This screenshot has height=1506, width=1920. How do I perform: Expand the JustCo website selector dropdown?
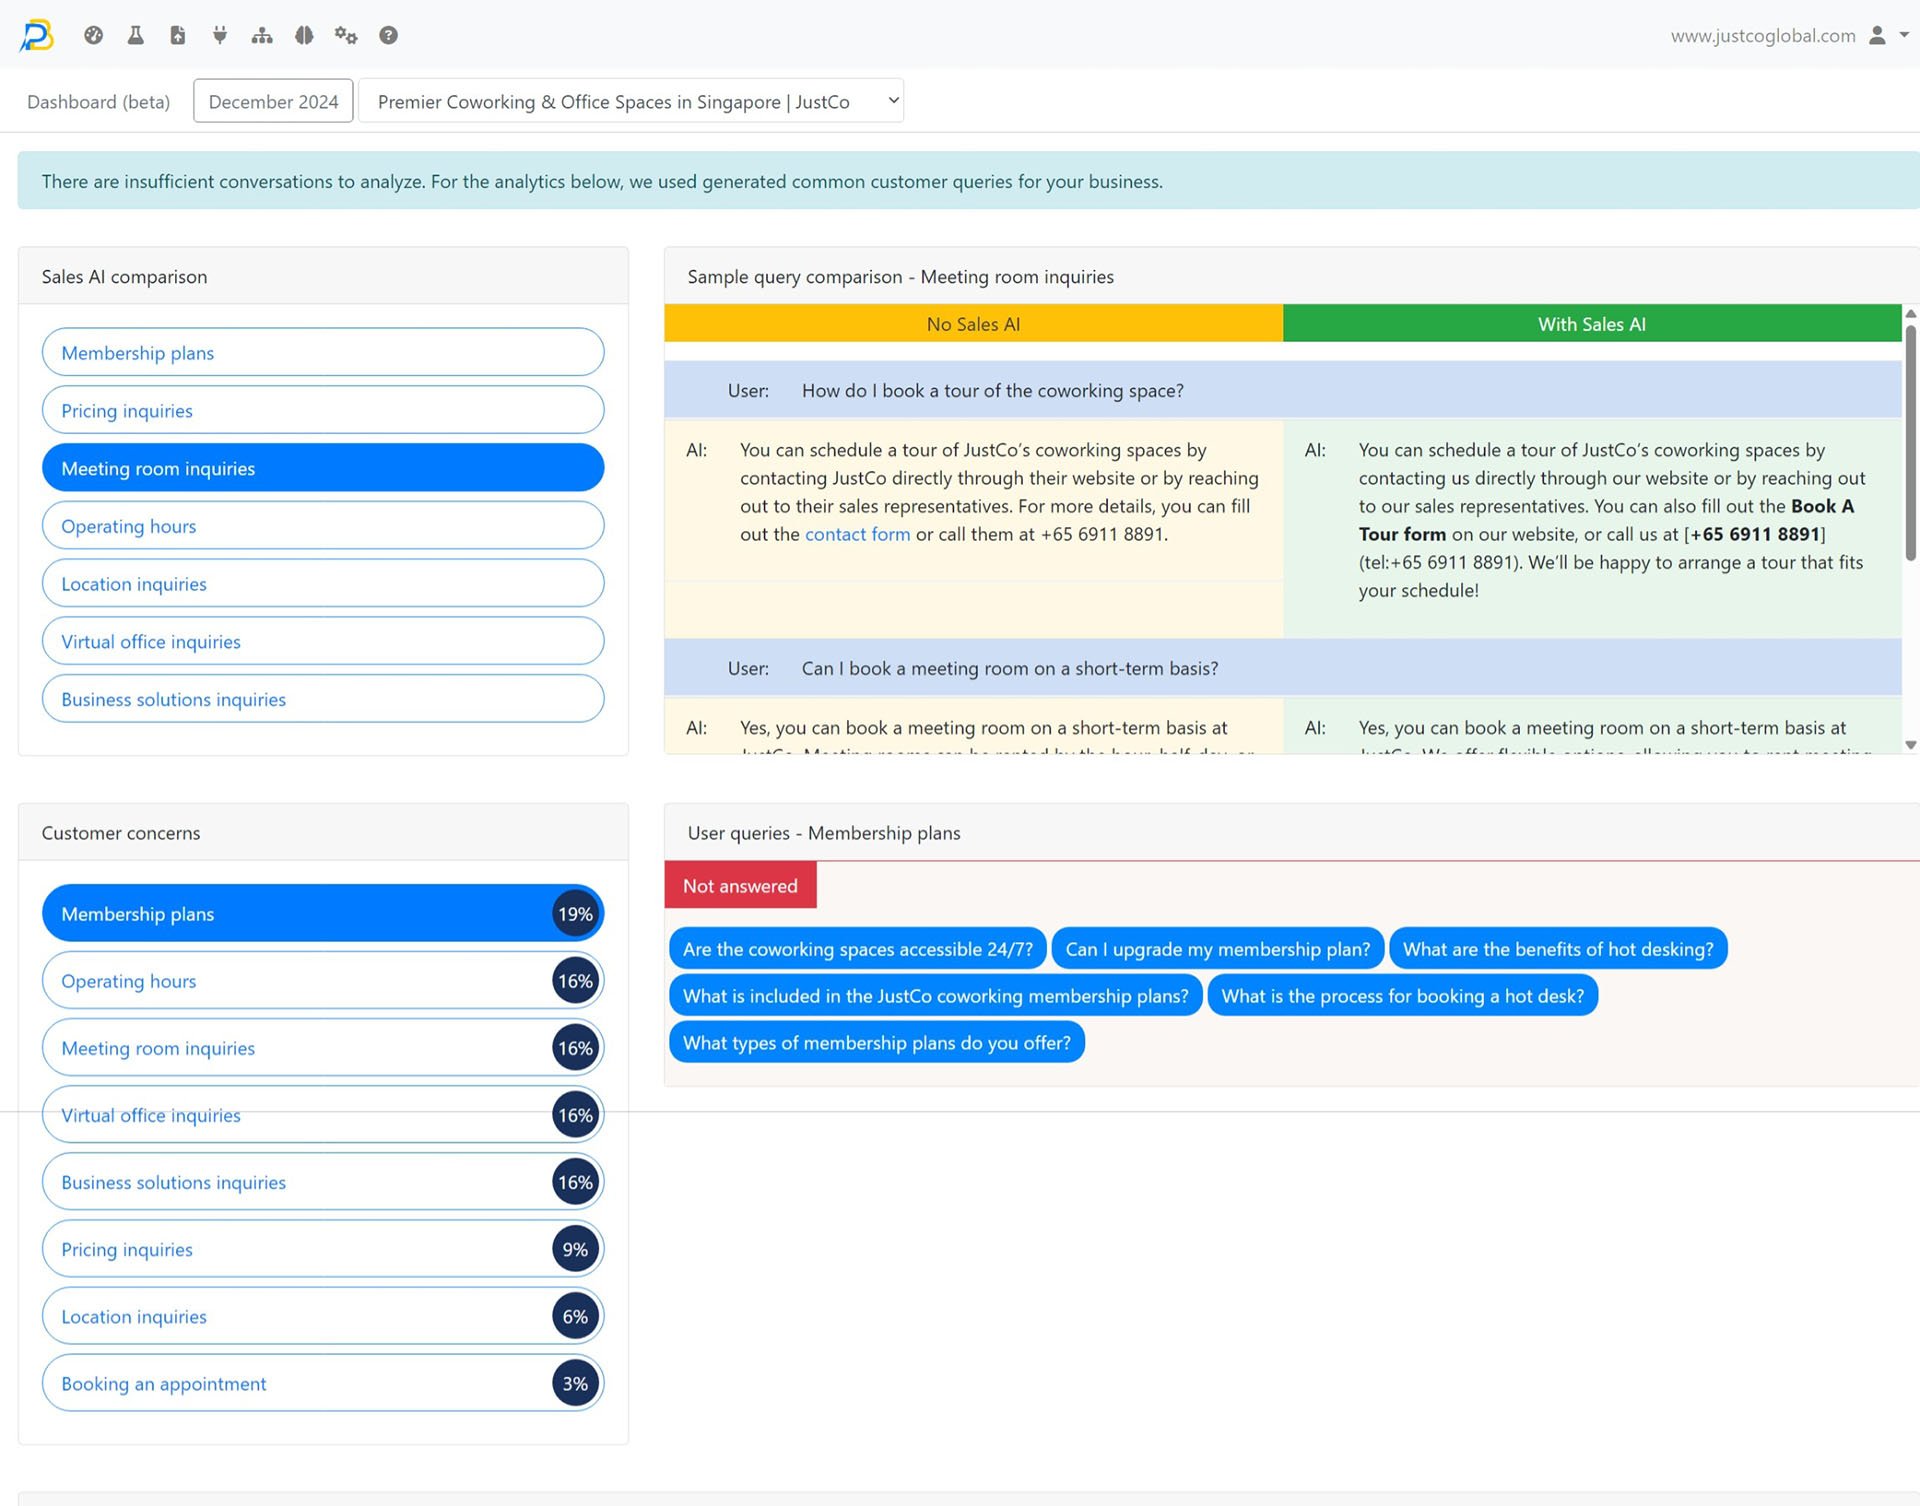(x=631, y=101)
